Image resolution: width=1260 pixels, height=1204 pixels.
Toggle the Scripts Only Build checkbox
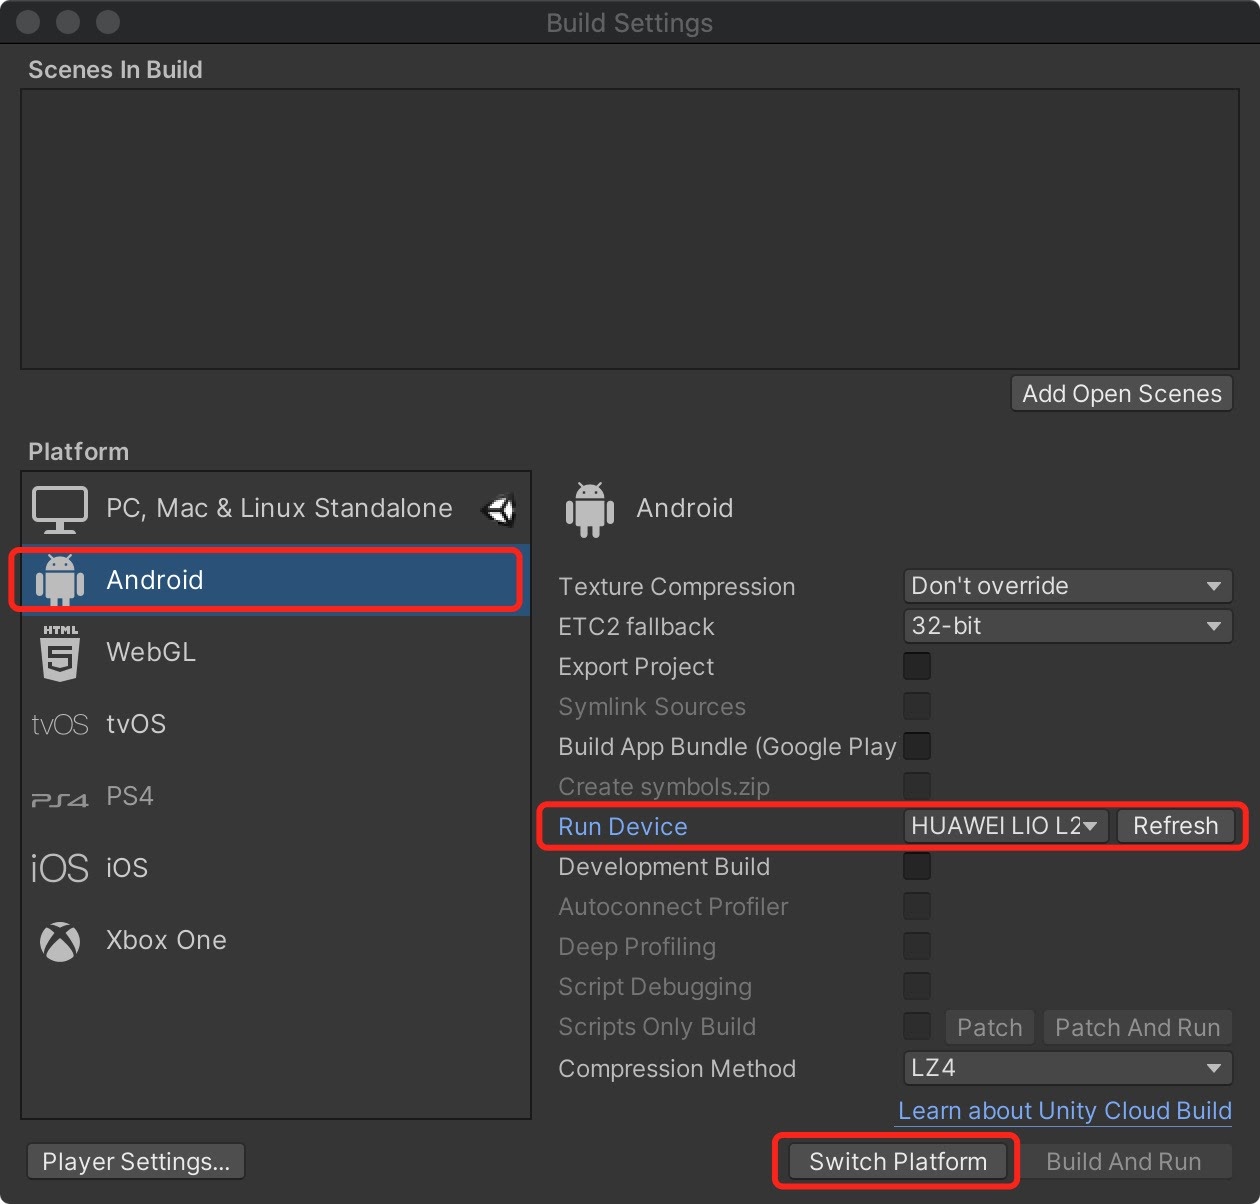pyautogui.click(x=917, y=1026)
